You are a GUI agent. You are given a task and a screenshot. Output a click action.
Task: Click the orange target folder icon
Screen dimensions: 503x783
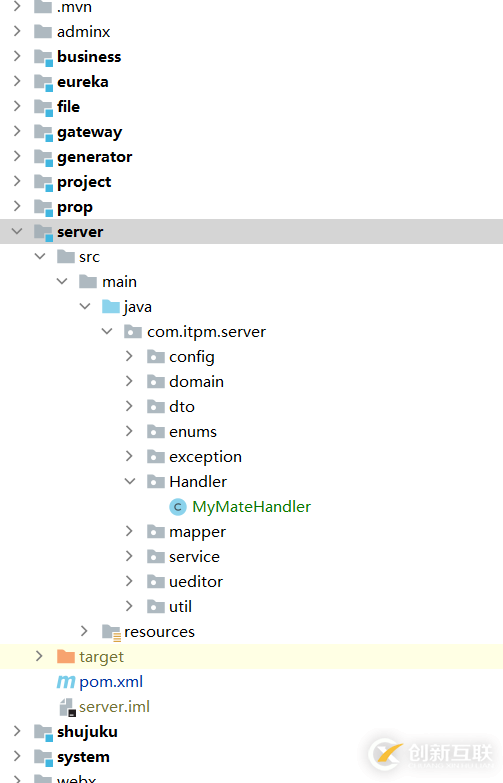tap(66, 657)
